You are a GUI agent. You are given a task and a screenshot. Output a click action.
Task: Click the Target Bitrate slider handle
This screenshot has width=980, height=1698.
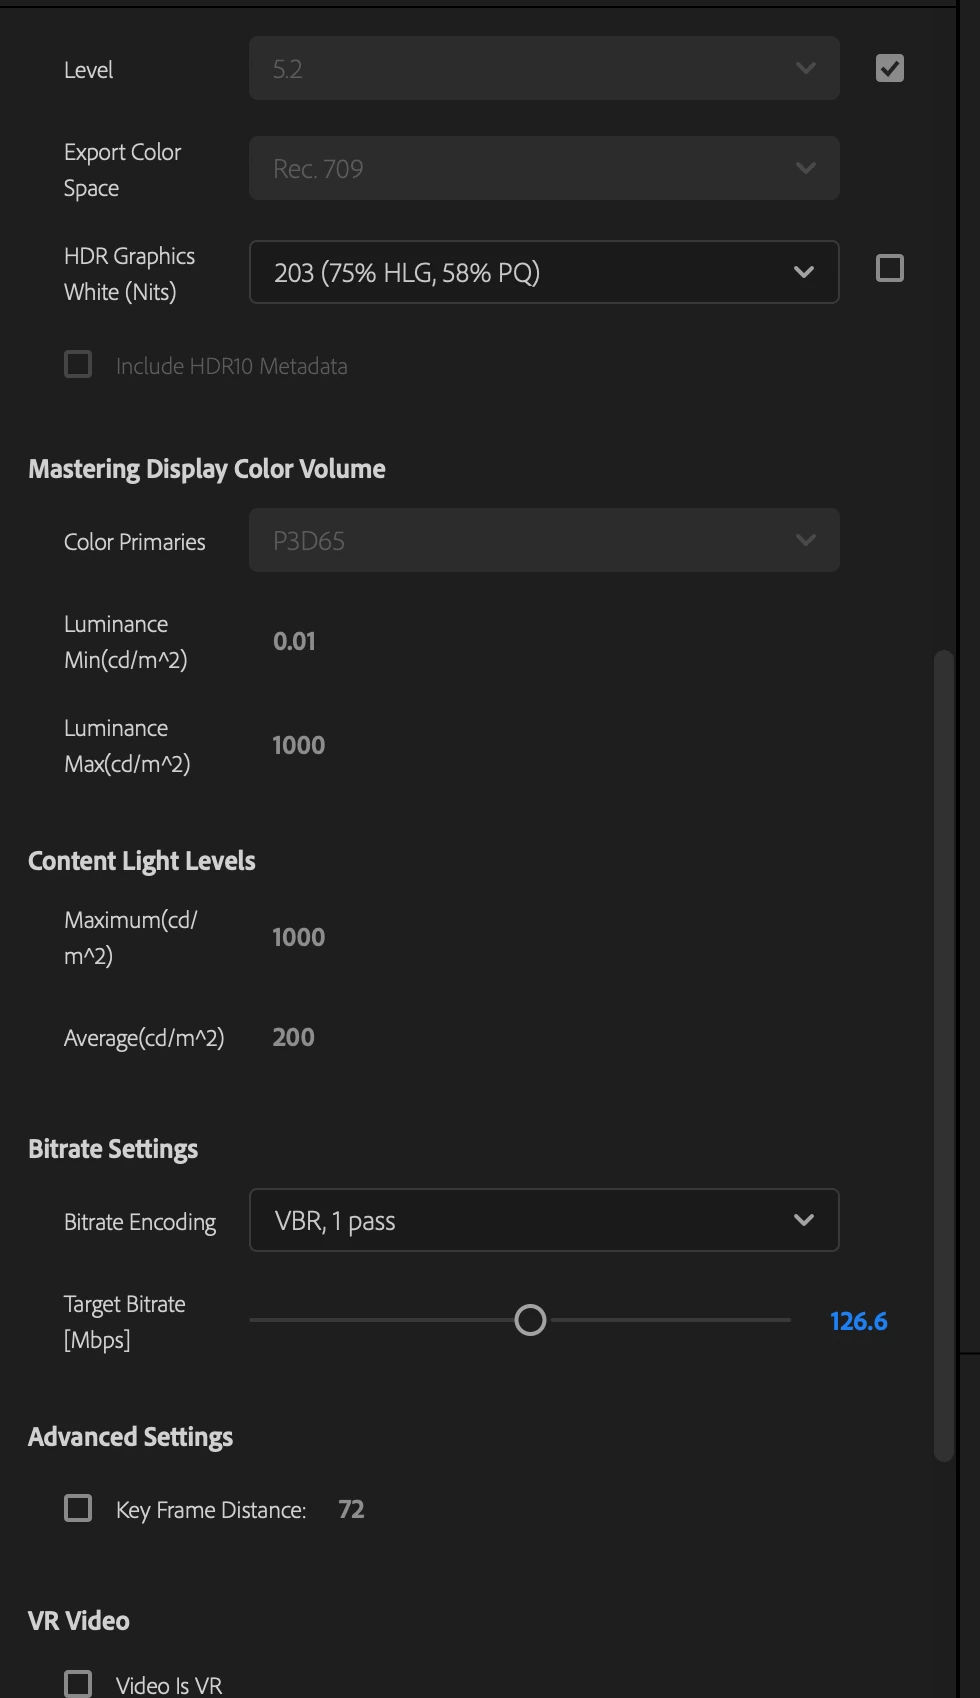530,1320
